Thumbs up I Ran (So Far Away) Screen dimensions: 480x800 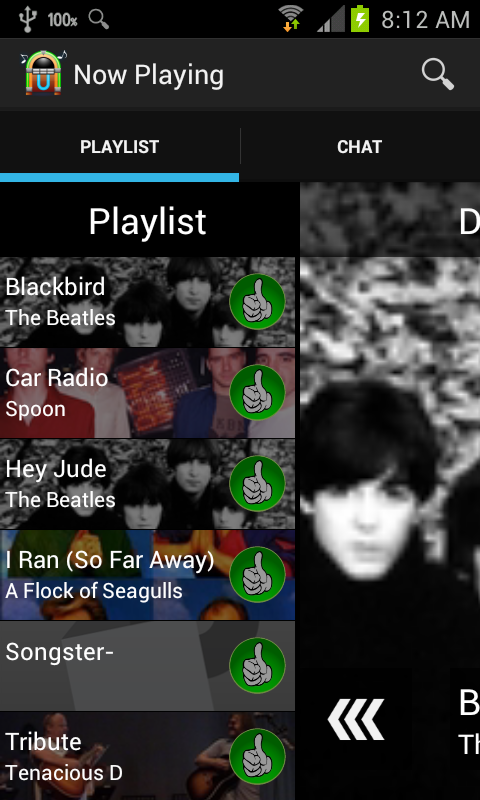tap(258, 574)
